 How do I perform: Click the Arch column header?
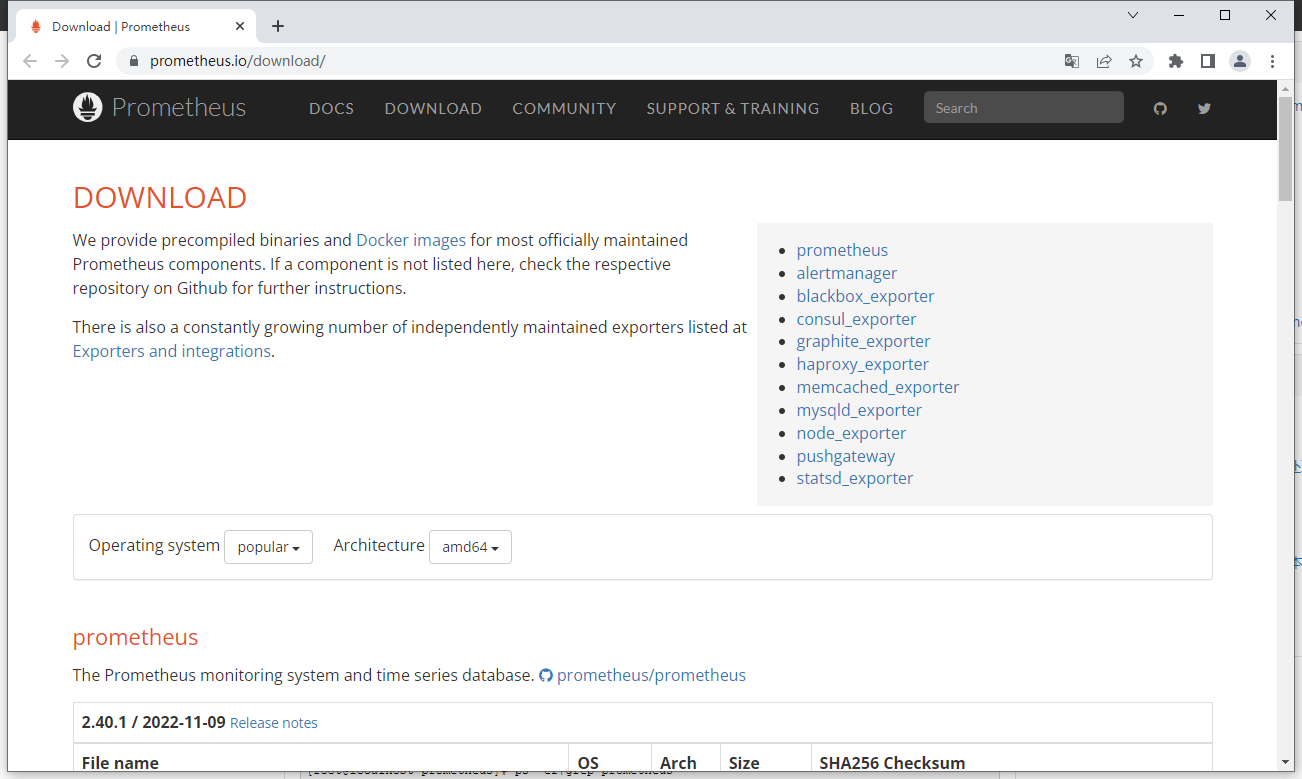click(x=678, y=763)
